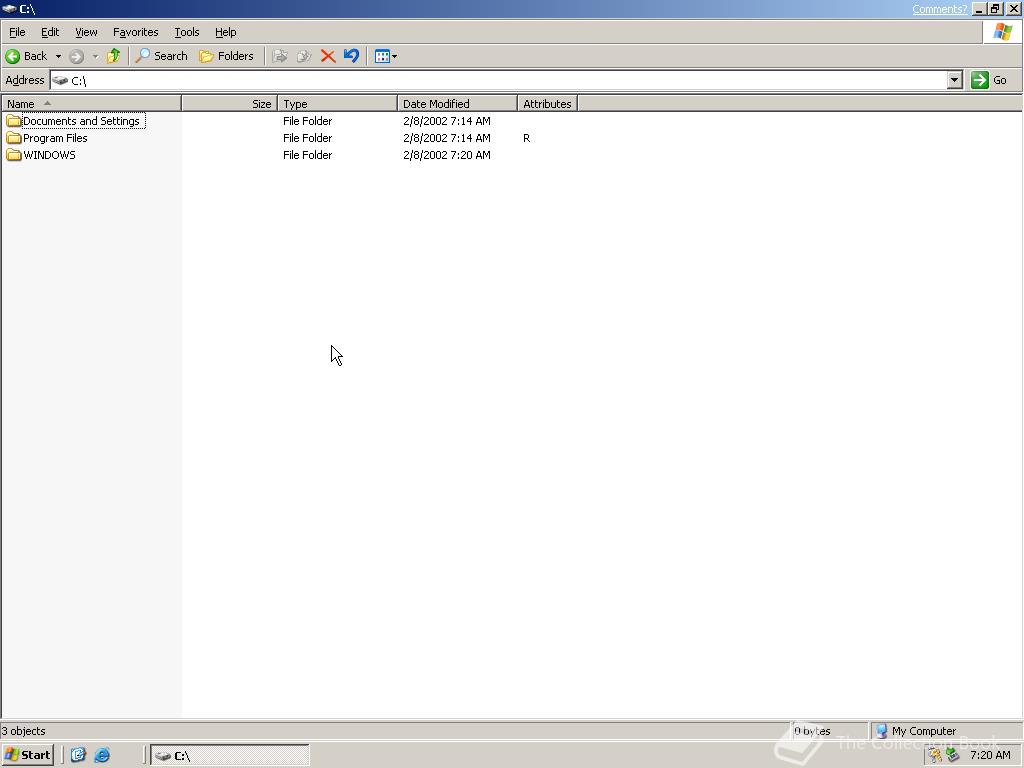Viewport: 1024px width, 768px height.
Task: Expand the Address bar dropdown list
Action: coord(955,80)
